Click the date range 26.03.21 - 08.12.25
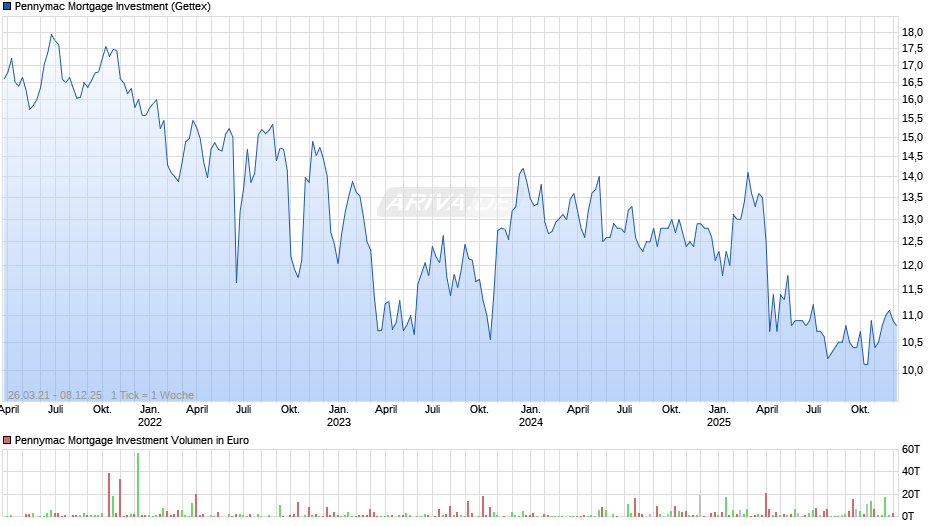The width and height of the screenshot is (940, 526). tap(55, 395)
